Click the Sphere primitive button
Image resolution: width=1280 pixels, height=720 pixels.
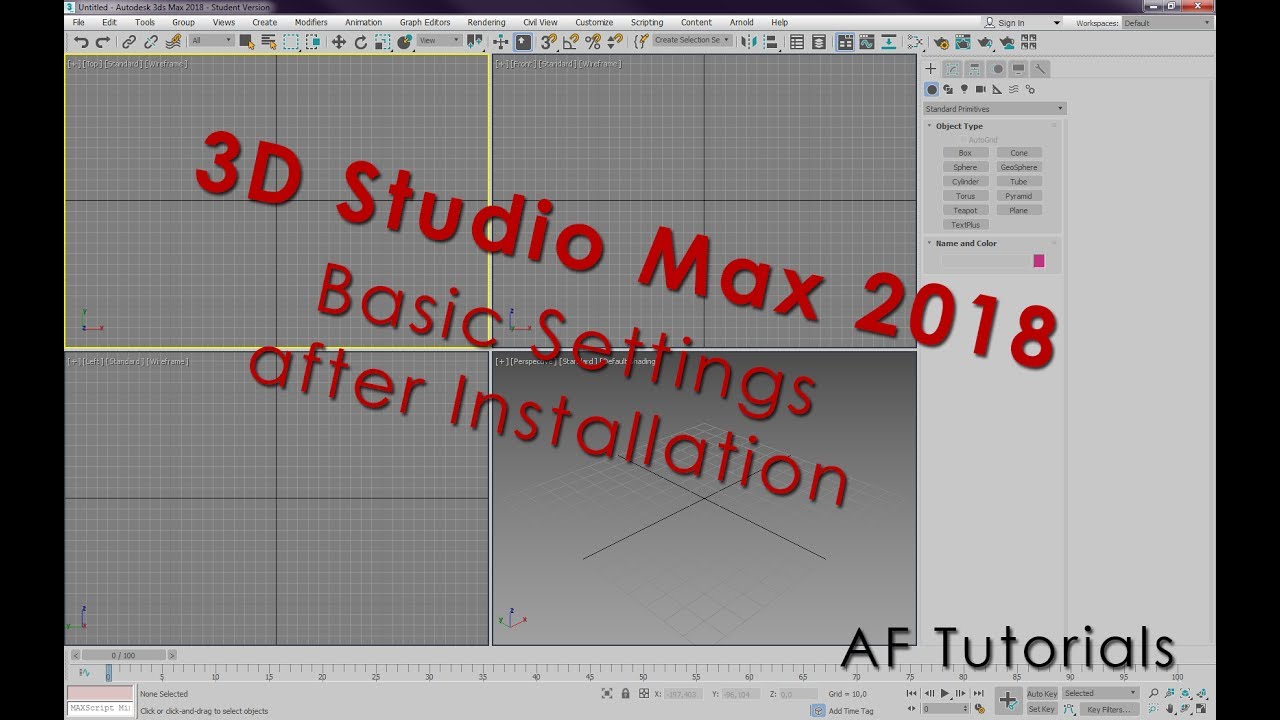(x=965, y=167)
